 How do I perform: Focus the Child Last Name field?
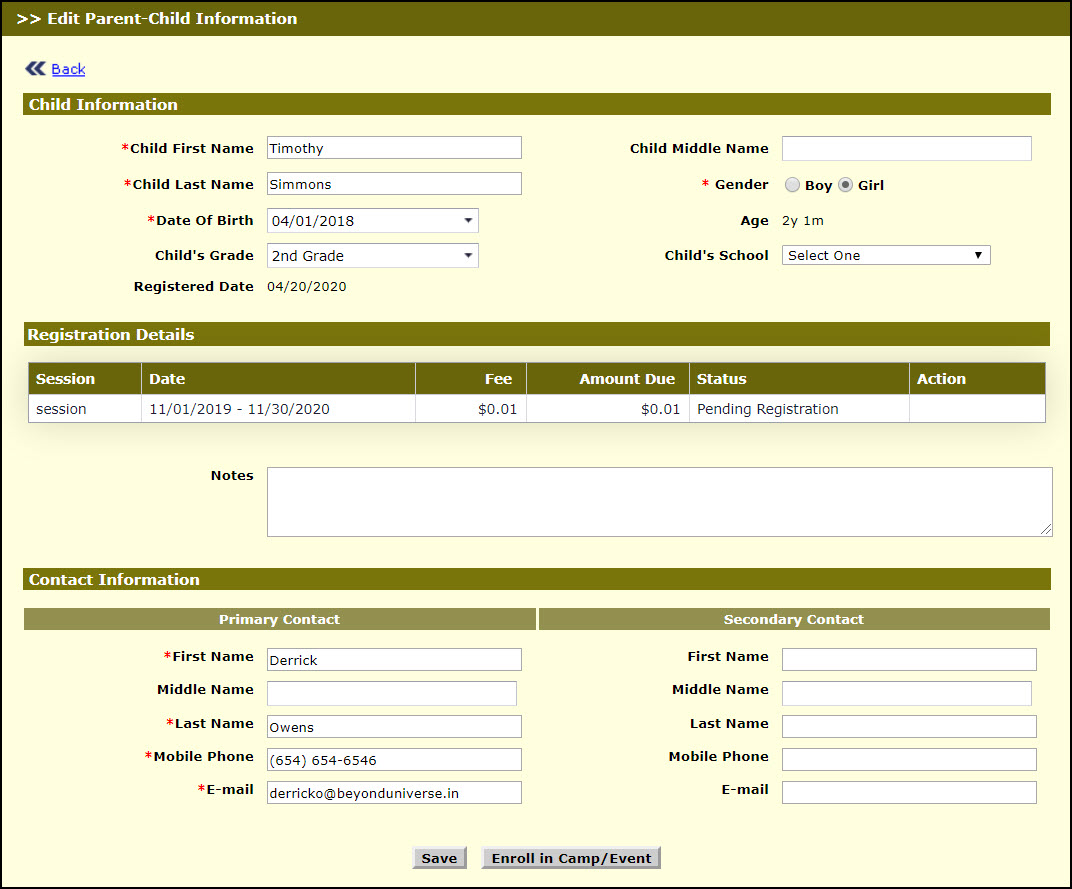pos(394,184)
